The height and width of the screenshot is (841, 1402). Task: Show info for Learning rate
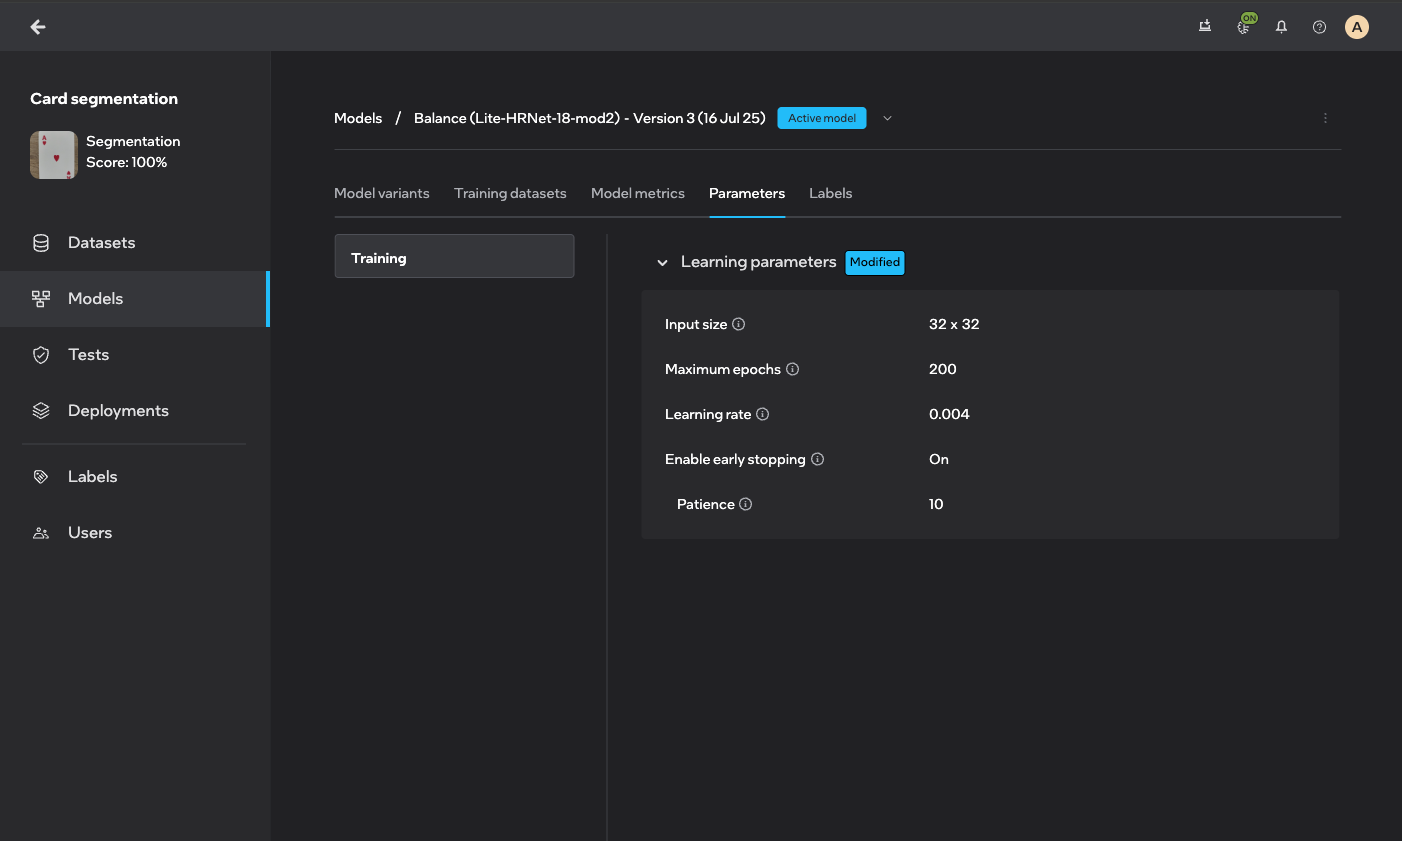[762, 414]
